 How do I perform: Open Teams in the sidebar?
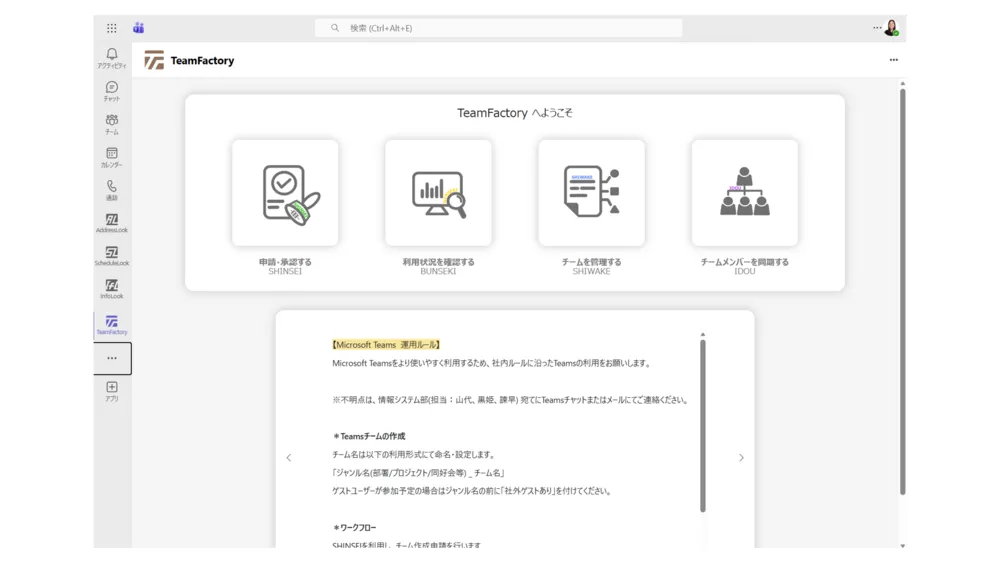pos(112,124)
